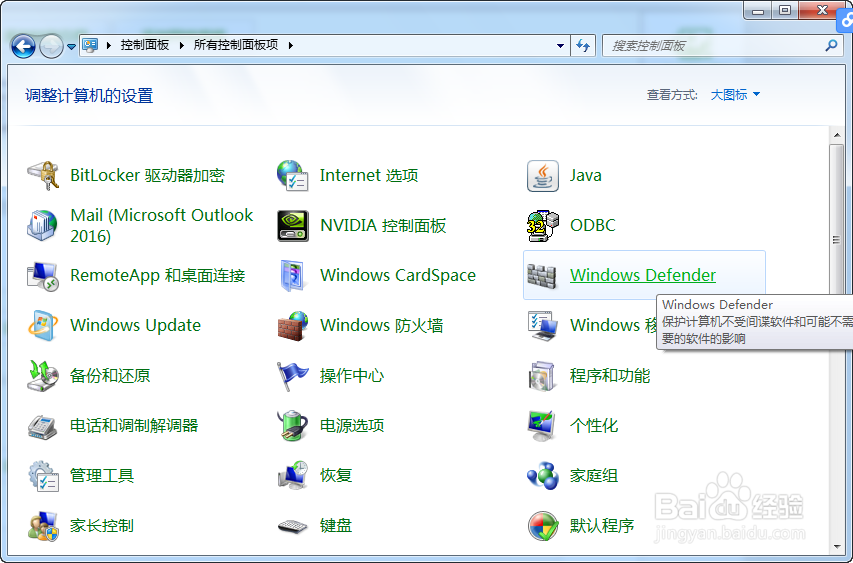Click the refresh button beside address bar
Image resolution: width=853 pixels, height=563 pixels.
[x=583, y=46]
